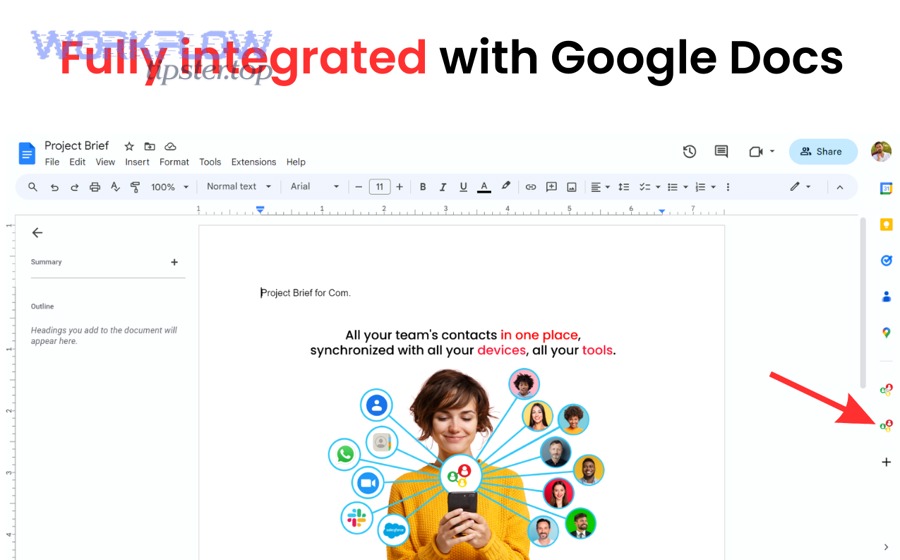Open the highlight color pen
Image resolution: width=900 pixels, height=560 pixels.
[505, 186]
